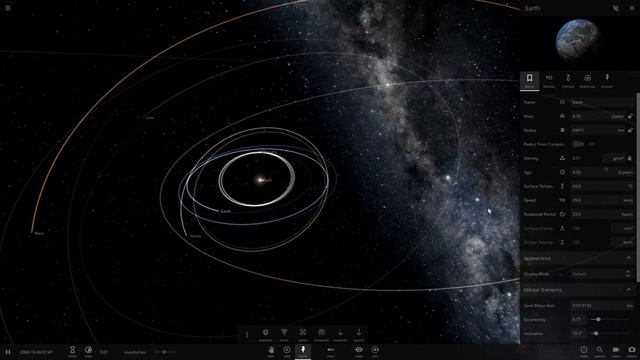Screen dimensions: 640x360
Task: Select the first bookmark tab in Earth panel
Action: click(x=529, y=81)
